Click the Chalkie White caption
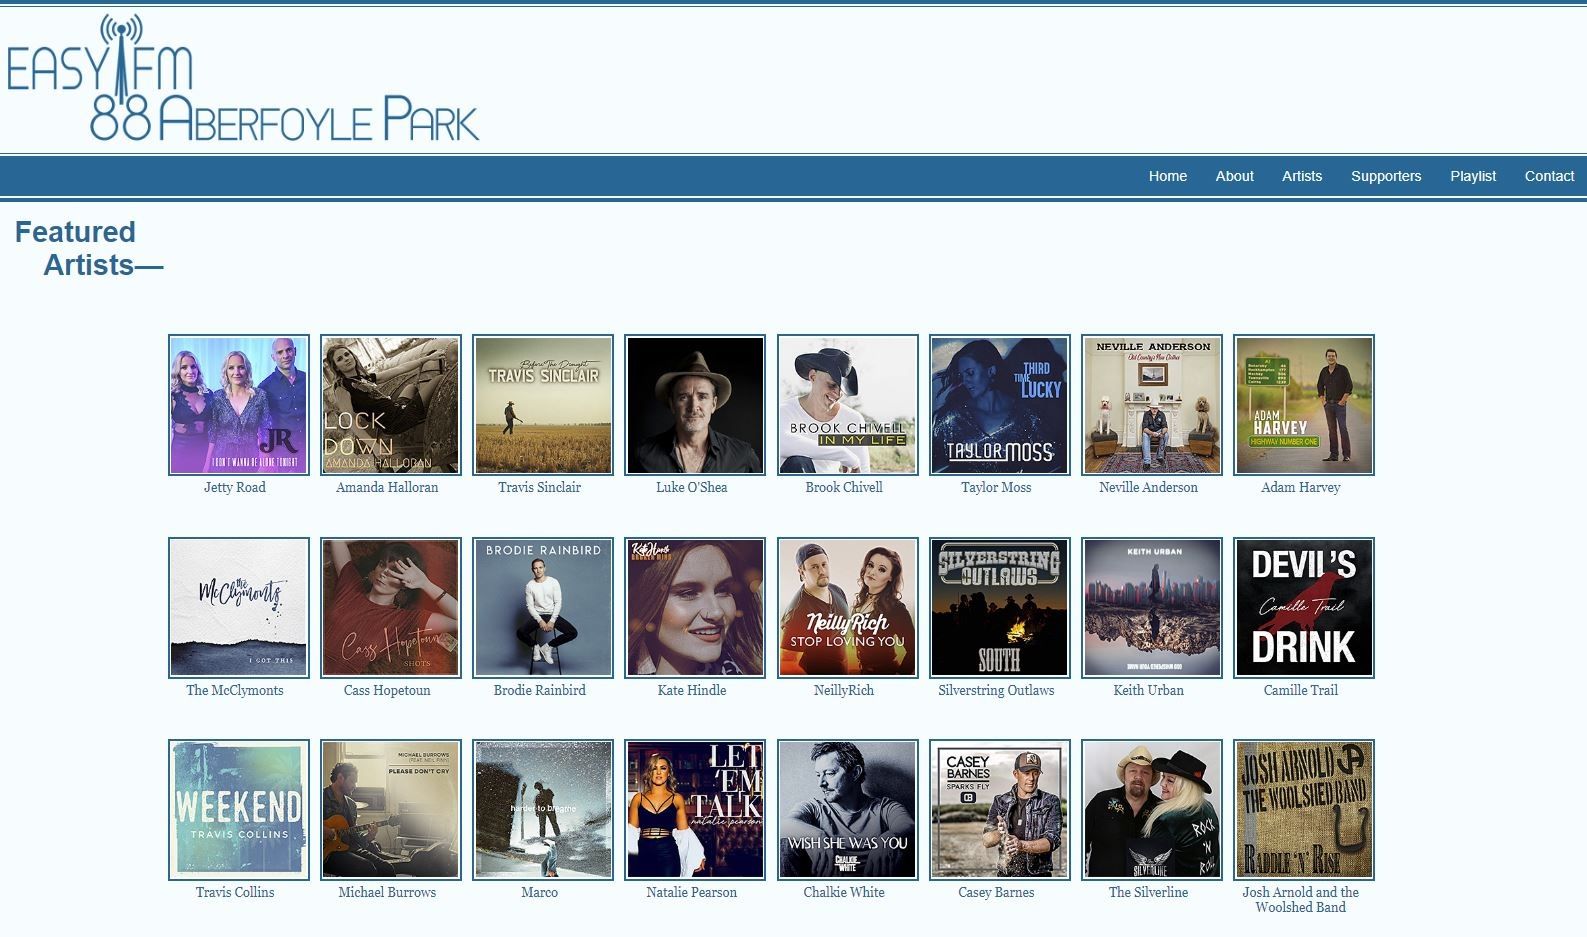The image size is (1587, 937). [x=844, y=892]
